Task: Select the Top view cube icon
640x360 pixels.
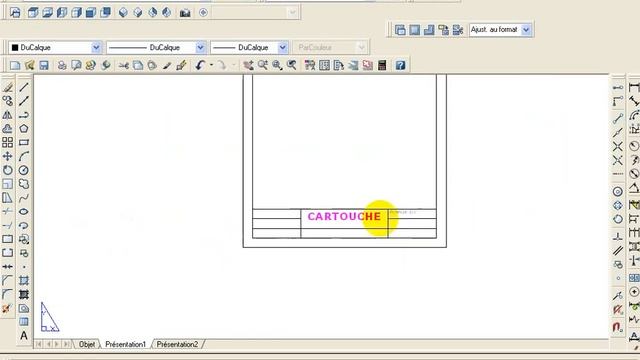Action: (33, 13)
